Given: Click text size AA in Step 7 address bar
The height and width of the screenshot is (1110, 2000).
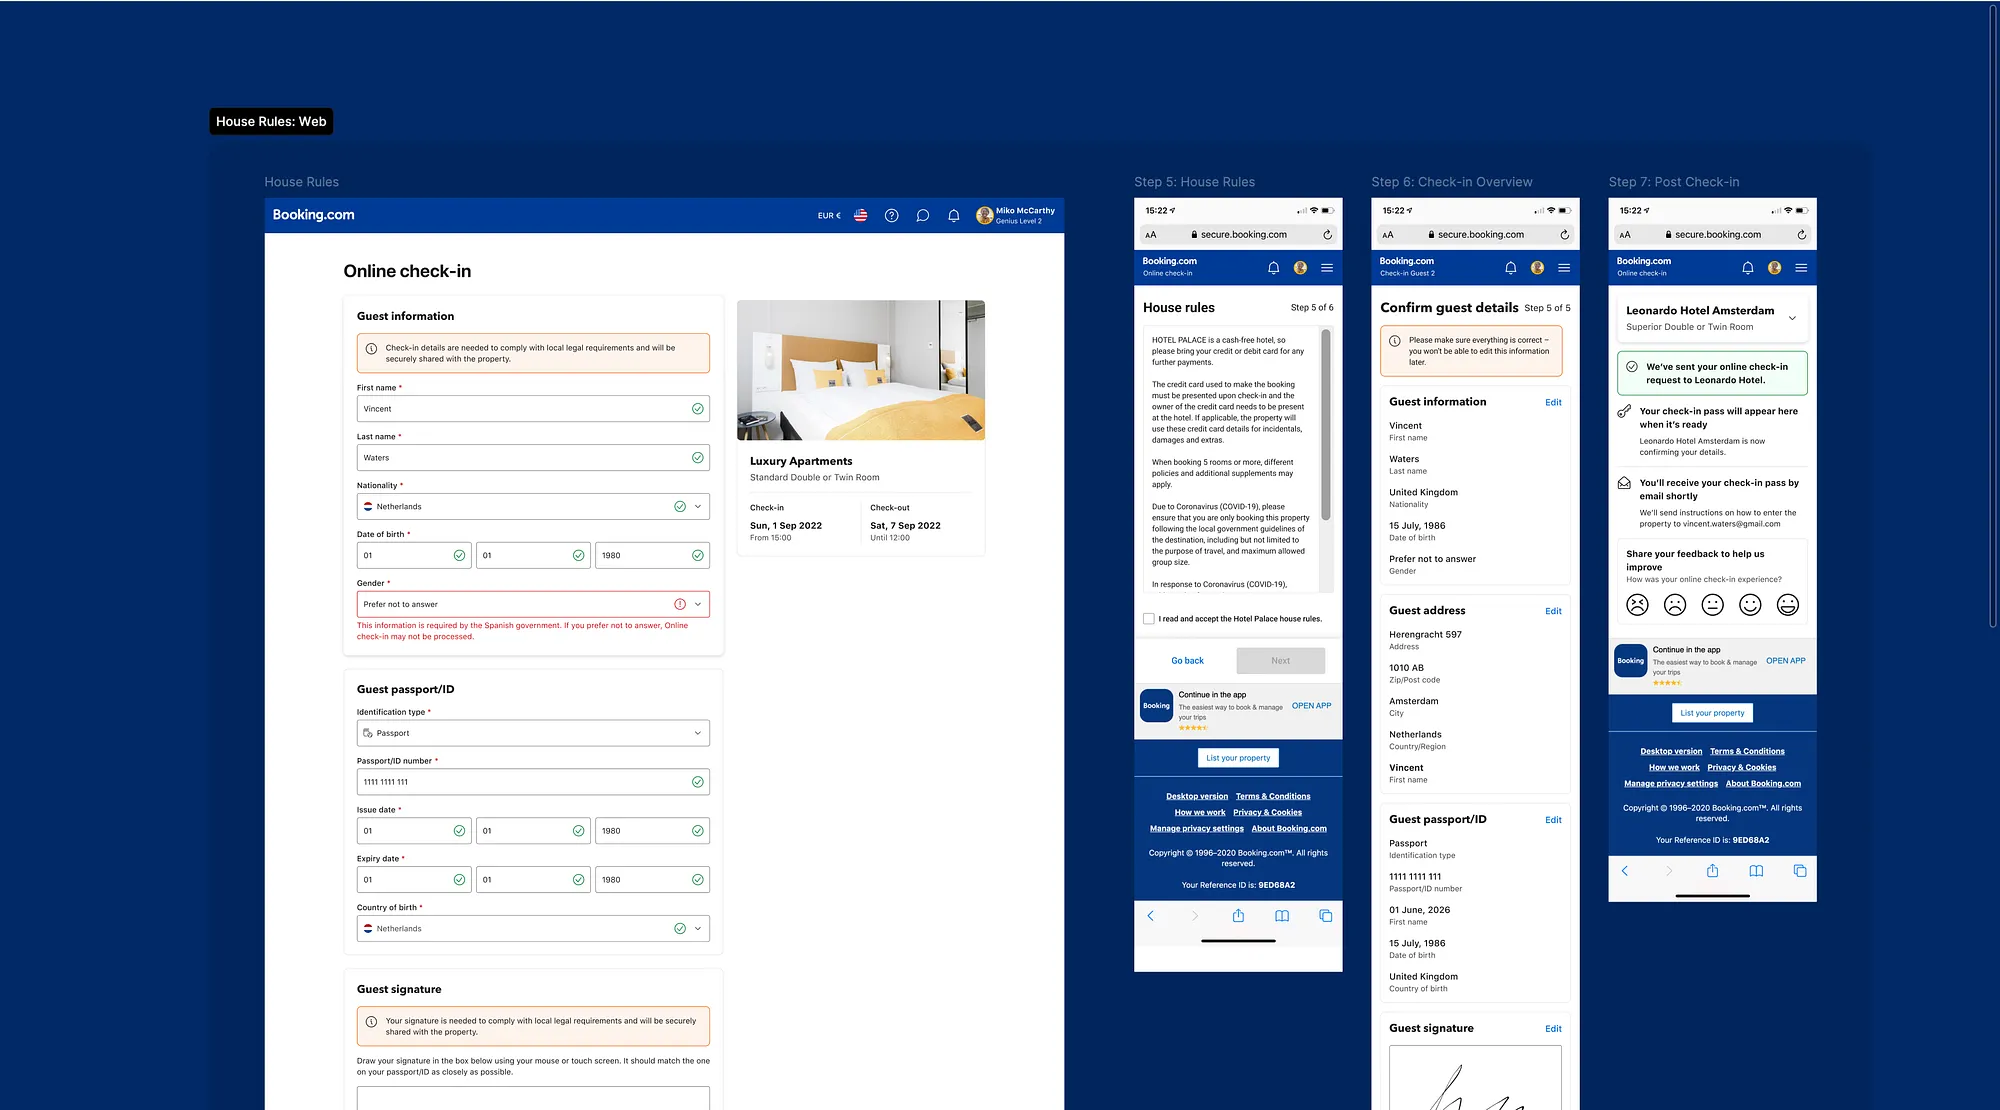Looking at the screenshot, I should tap(1625, 235).
